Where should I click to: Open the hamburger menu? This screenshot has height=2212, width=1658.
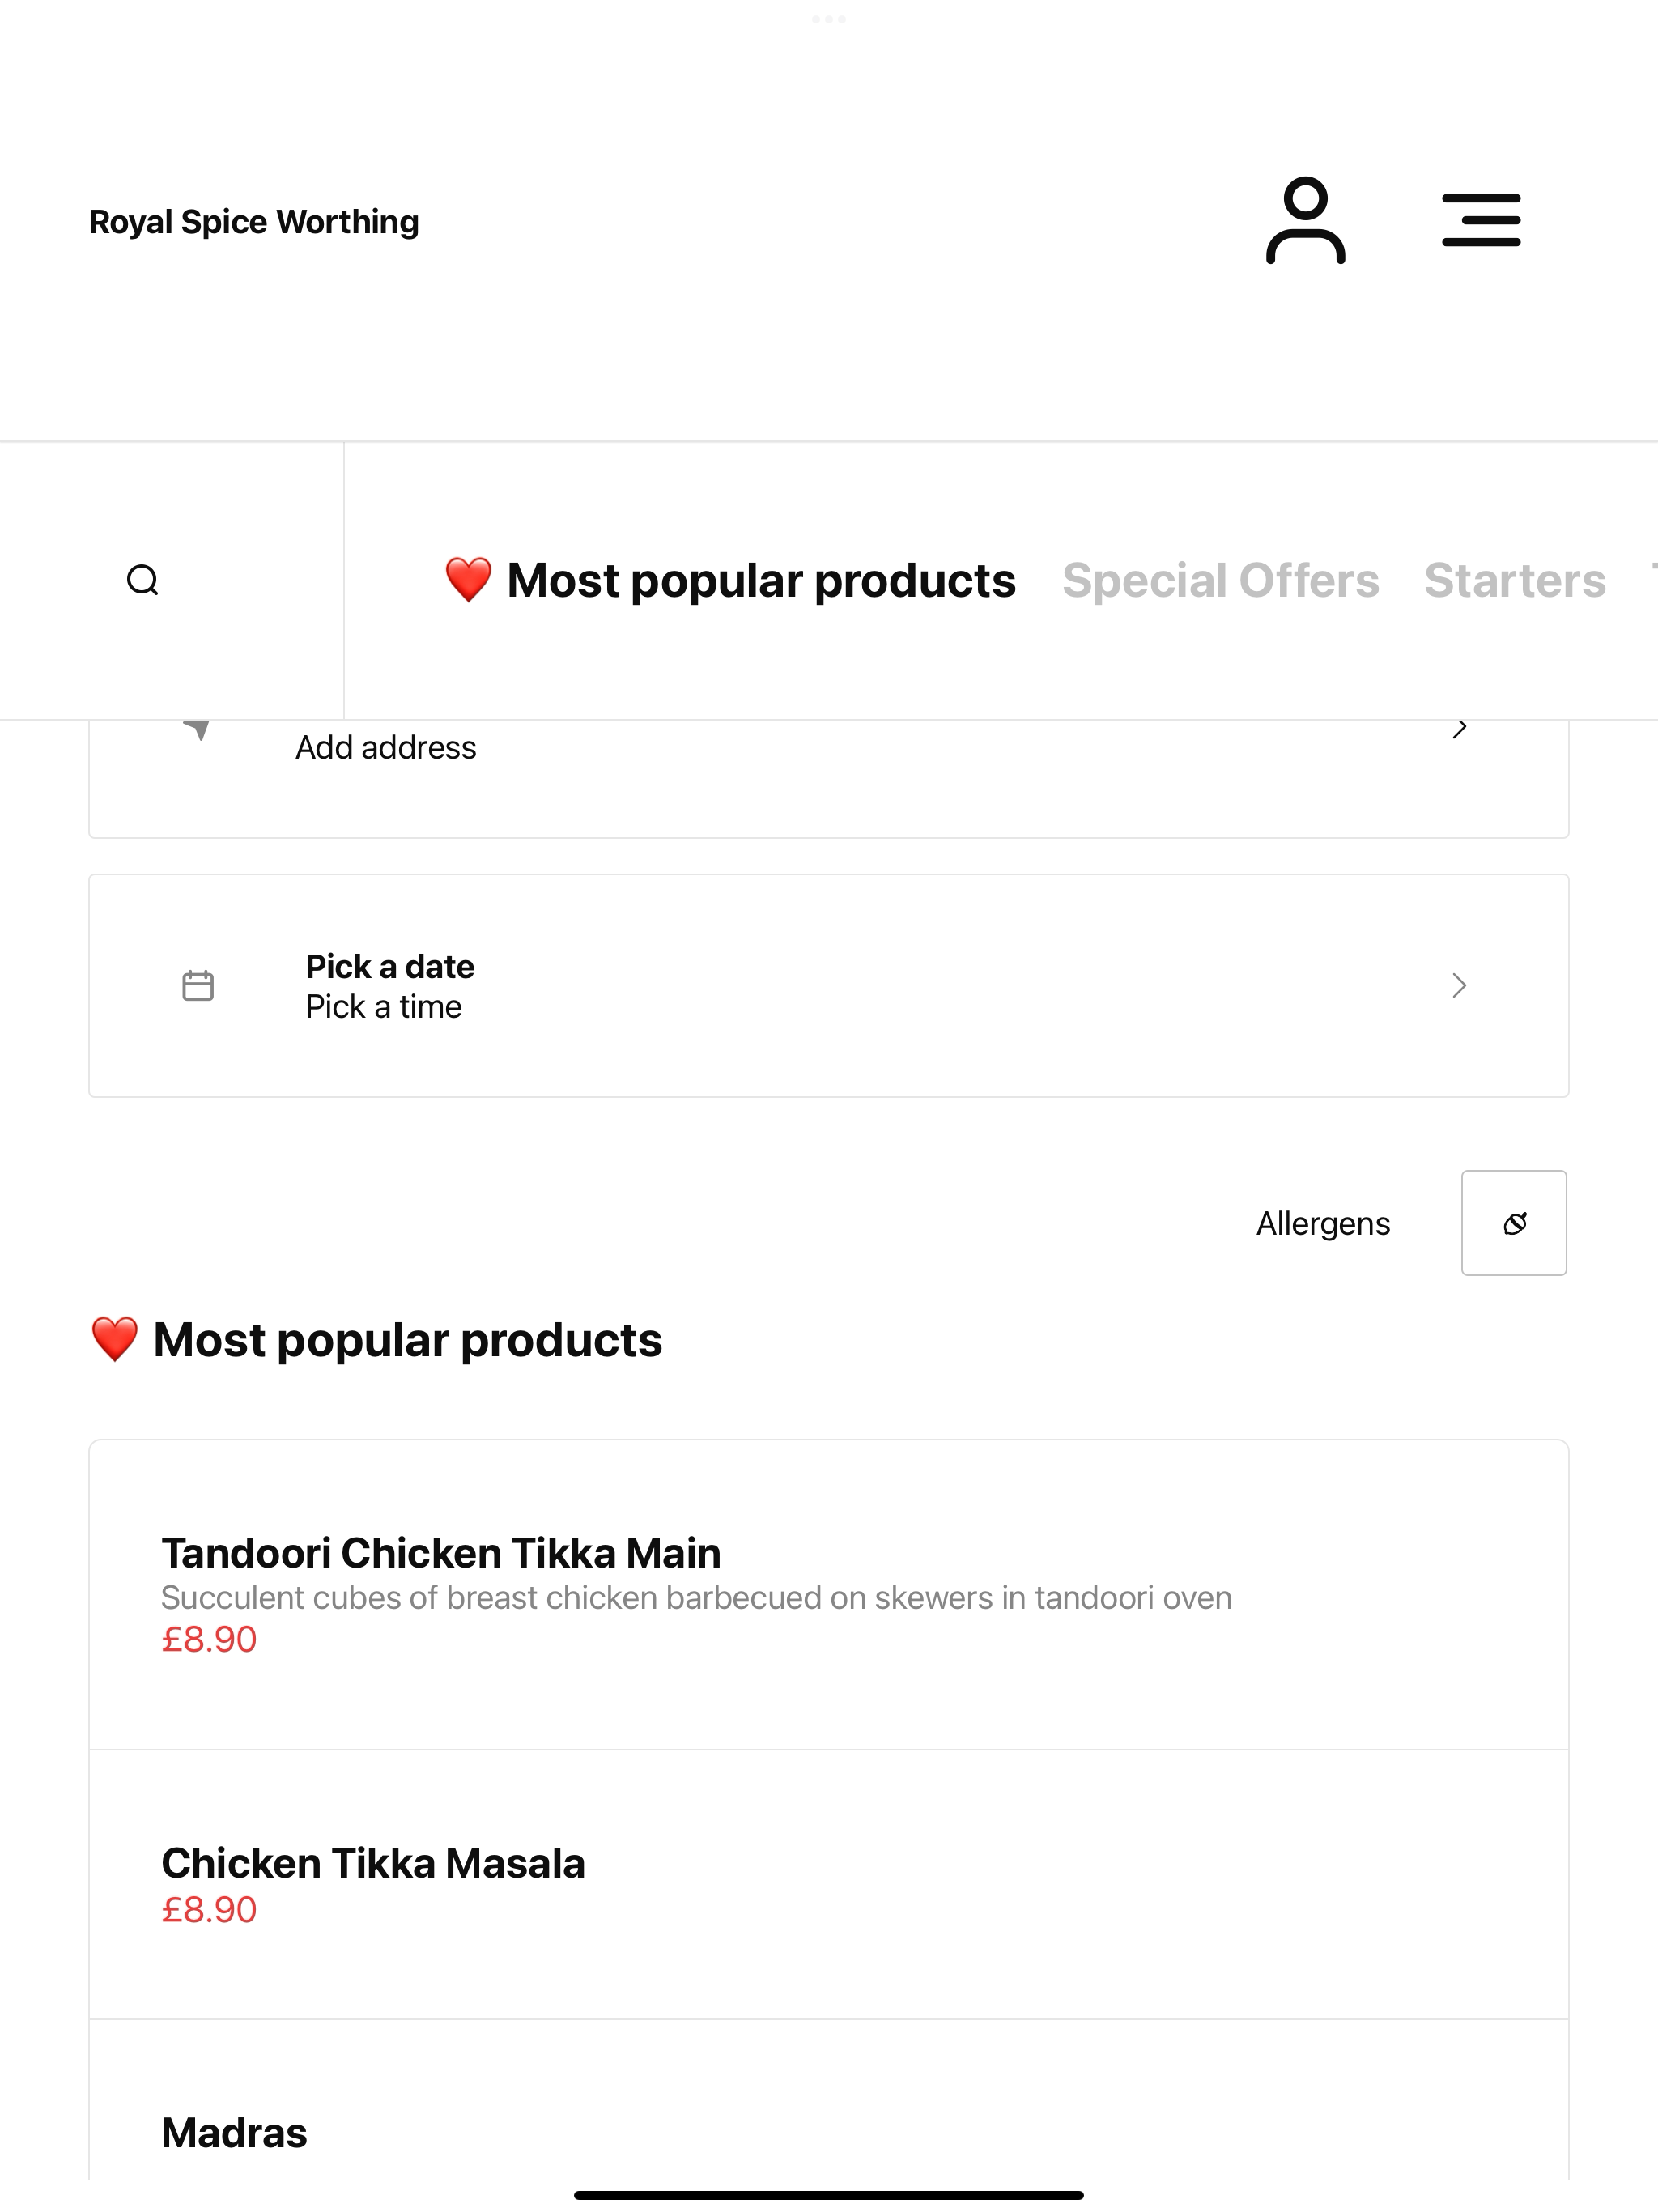(x=1481, y=220)
